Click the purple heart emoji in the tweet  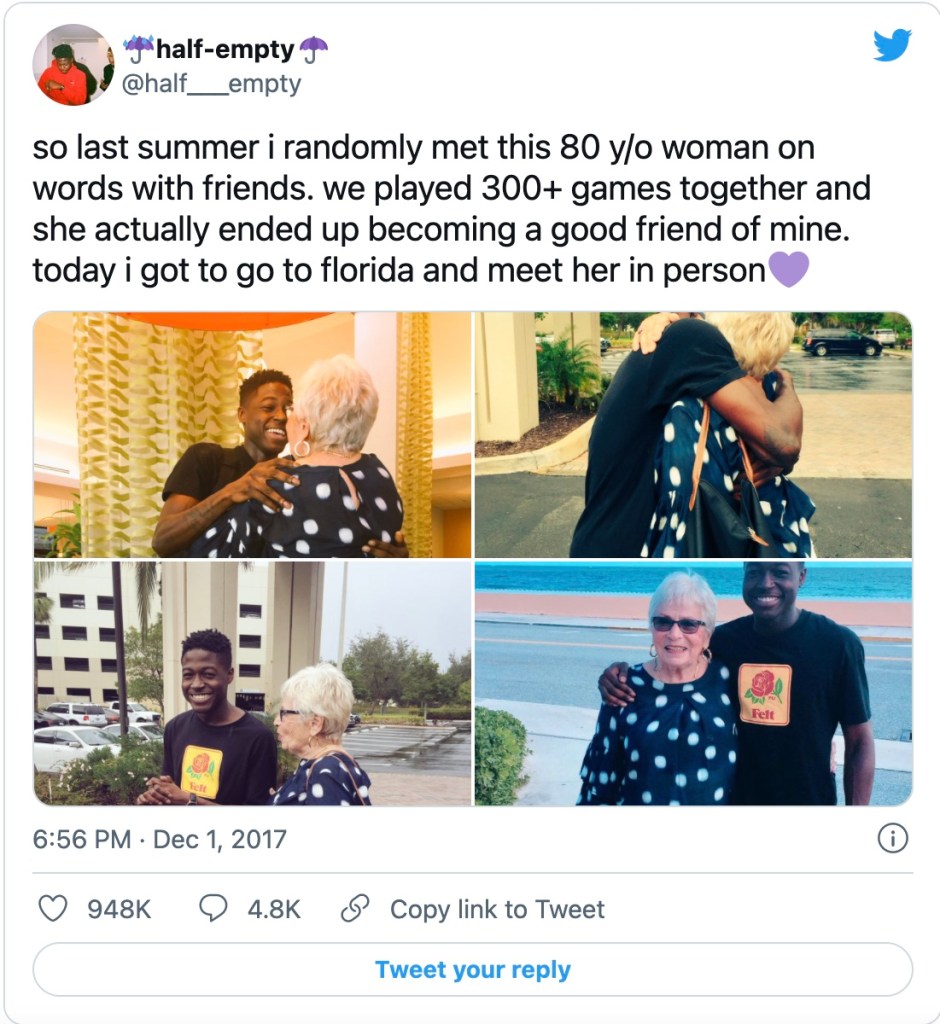tap(788, 270)
